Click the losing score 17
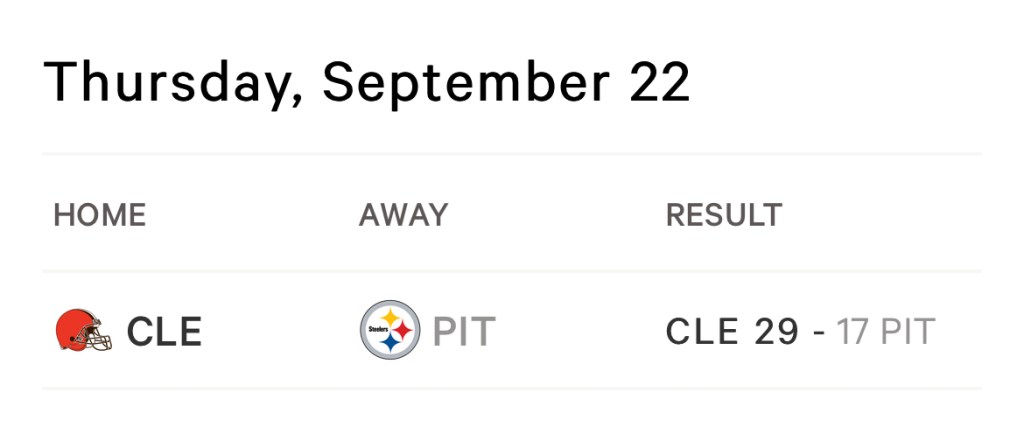This screenshot has width=1024, height=448. tap(855, 332)
